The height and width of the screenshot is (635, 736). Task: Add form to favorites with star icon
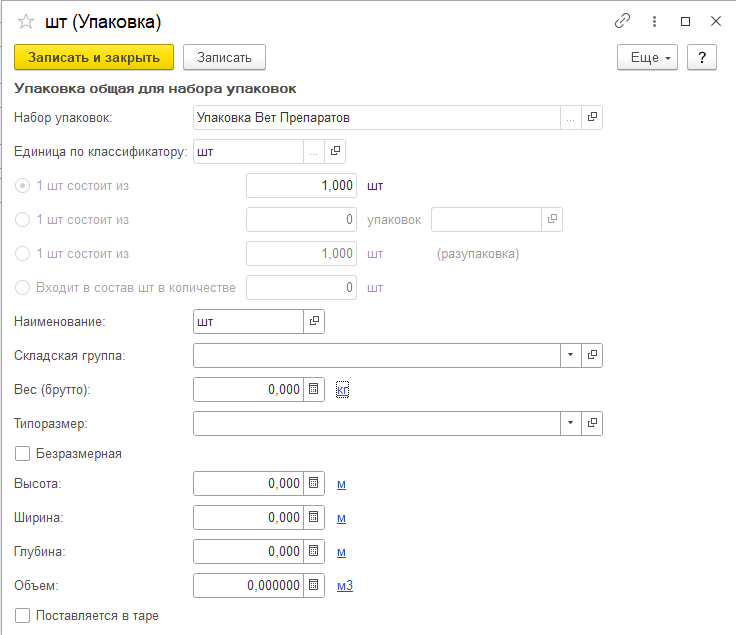pos(26,21)
